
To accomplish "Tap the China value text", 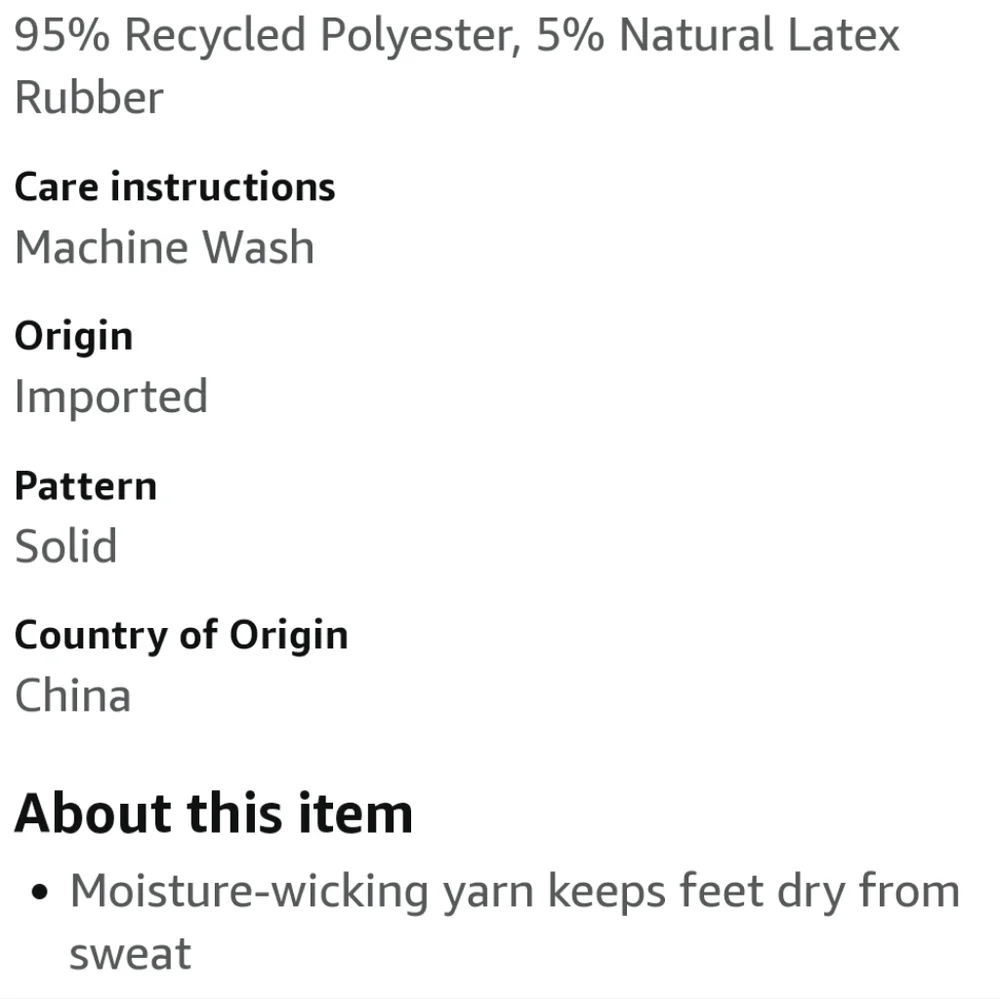I will tap(73, 695).
